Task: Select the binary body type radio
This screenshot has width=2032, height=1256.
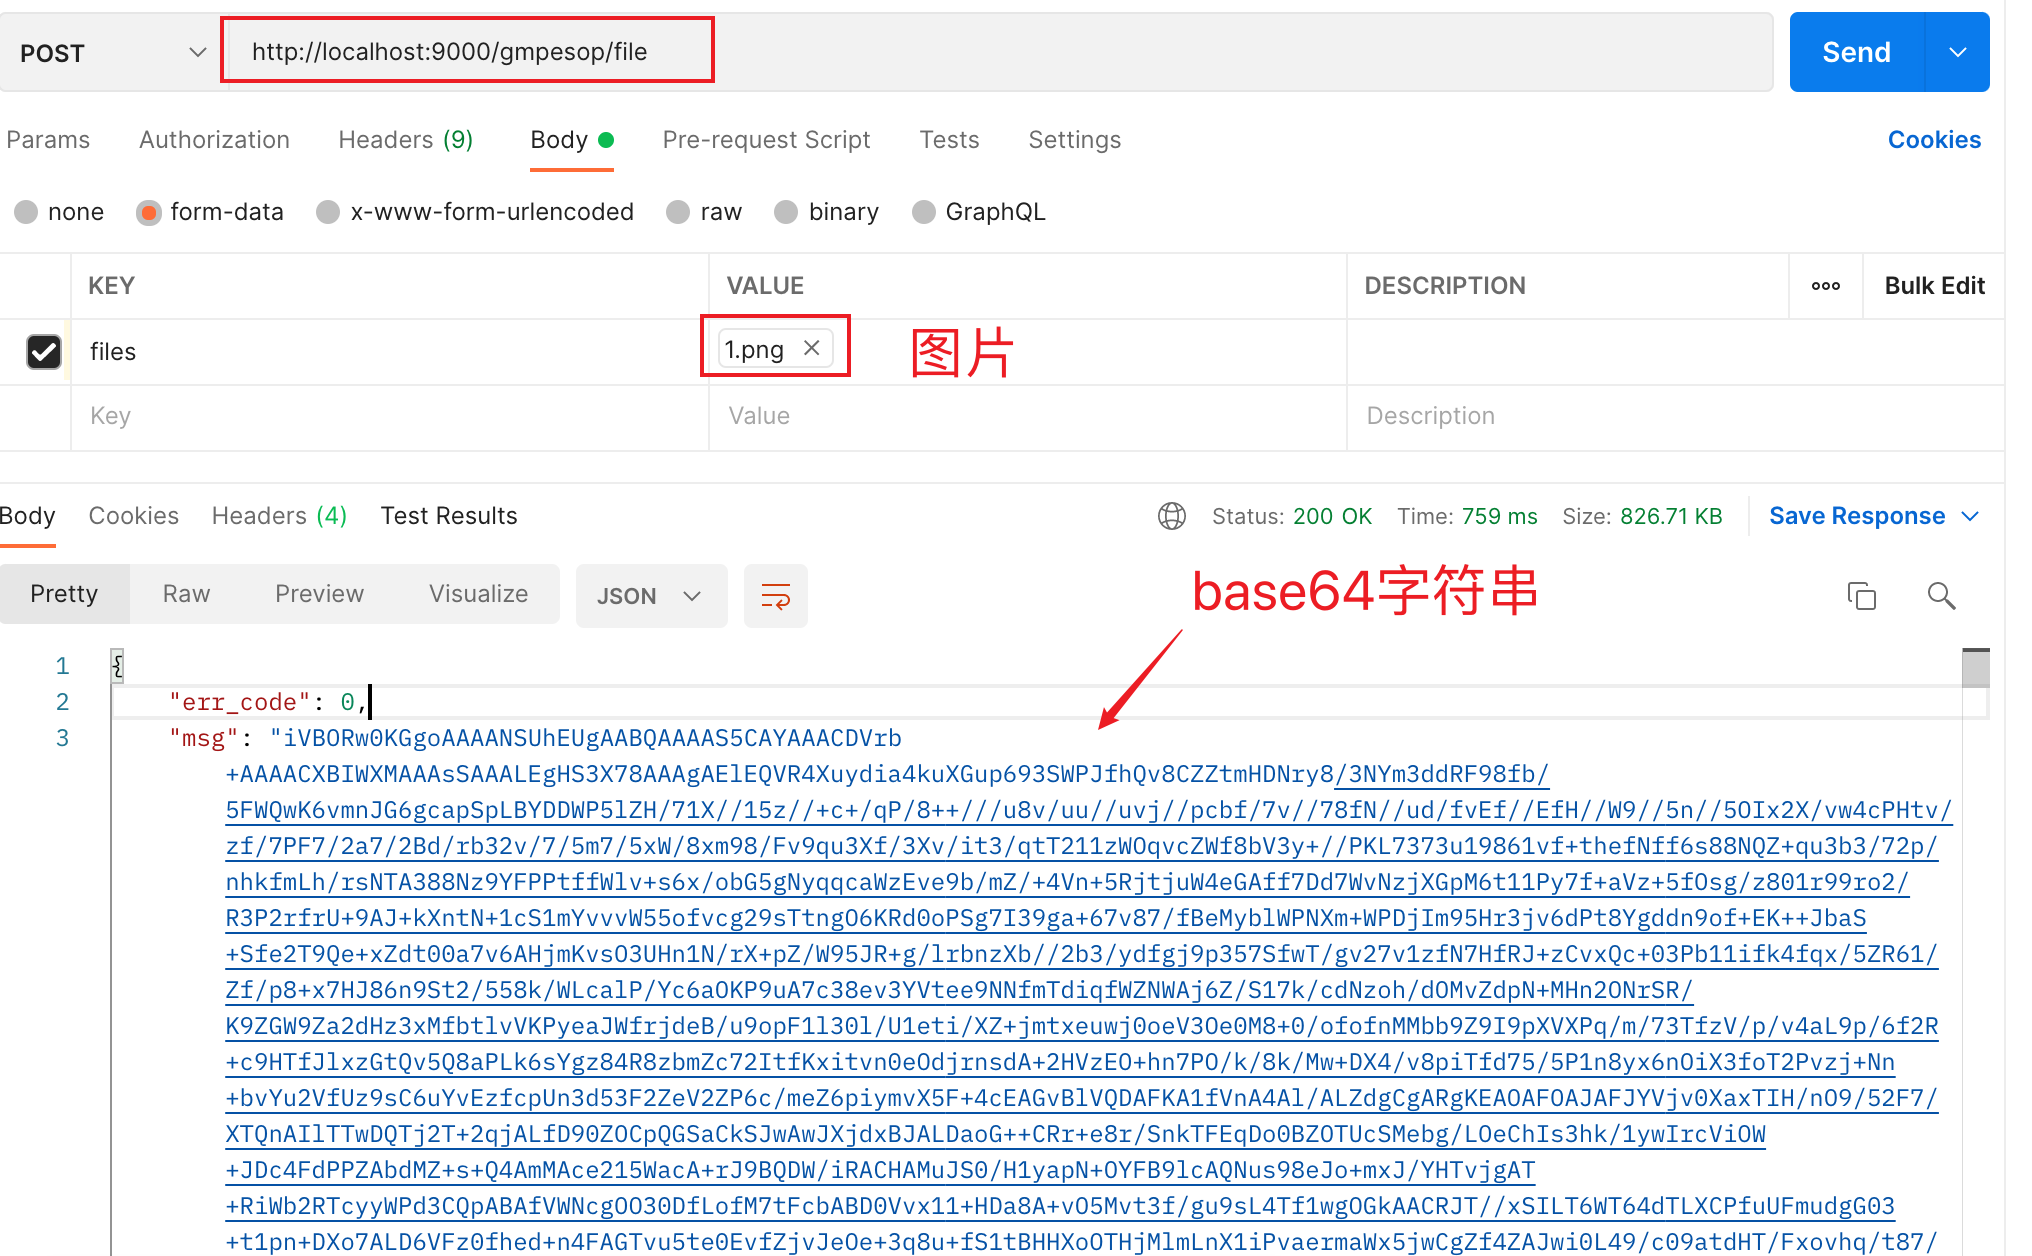Action: click(x=787, y=212)
